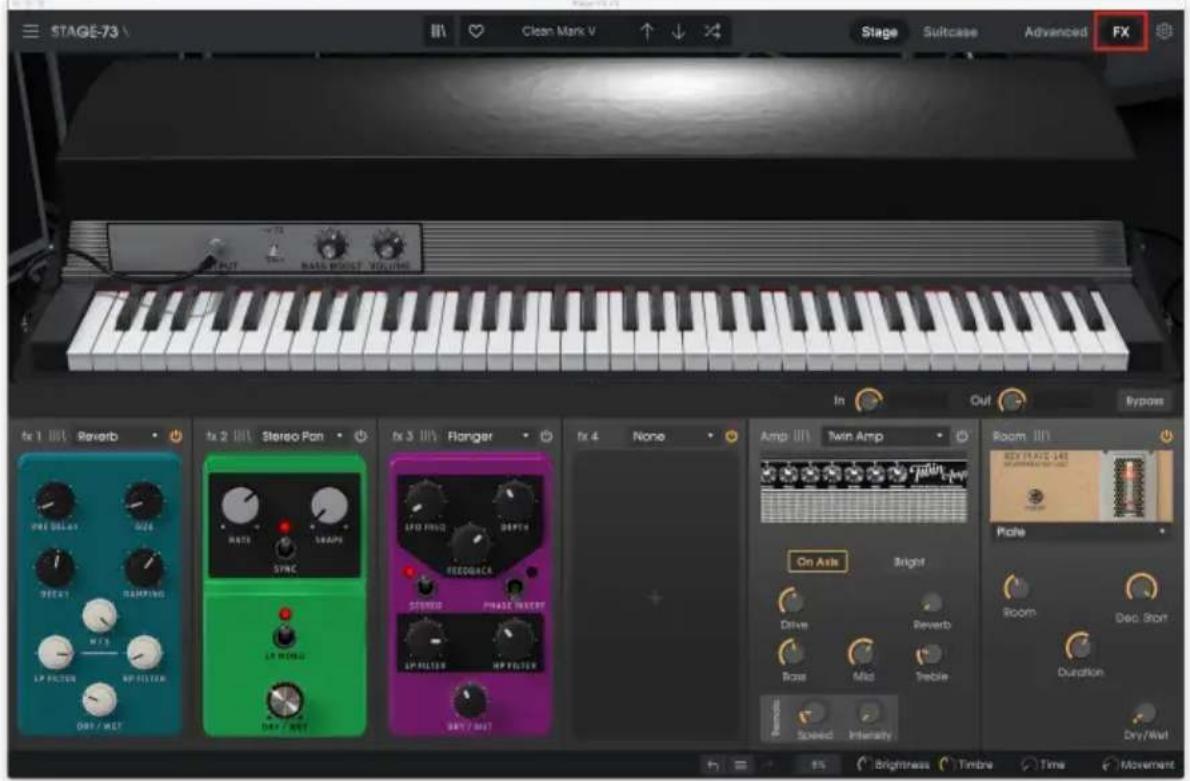
Task: Adjust the In level knob
Action: coord(868,400)
